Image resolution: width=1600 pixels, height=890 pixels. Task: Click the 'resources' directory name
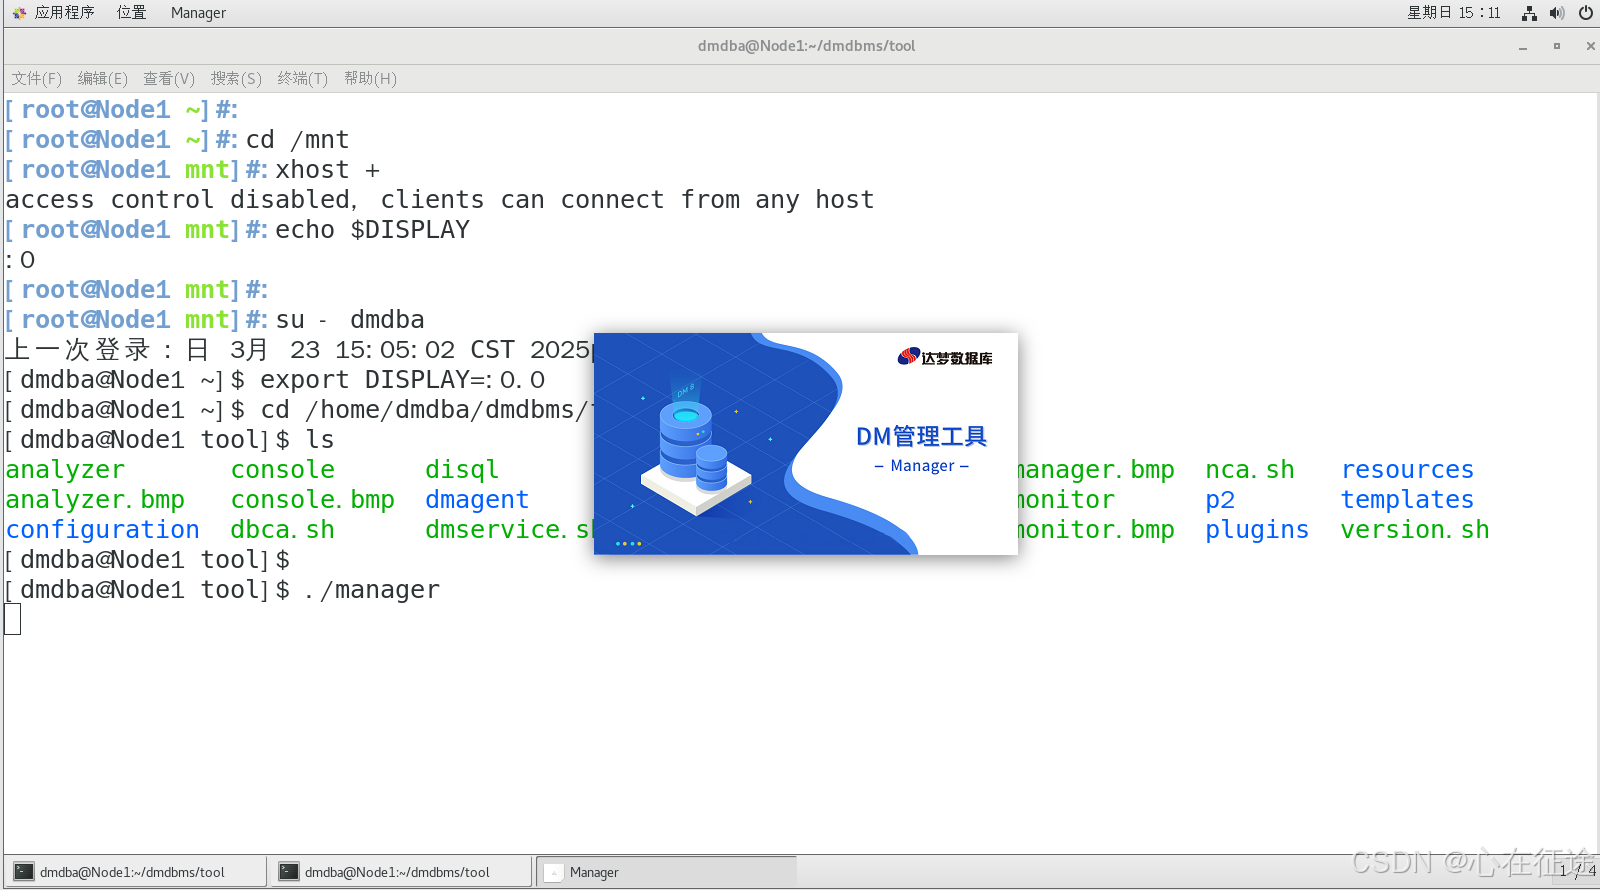coord(1407,470)
